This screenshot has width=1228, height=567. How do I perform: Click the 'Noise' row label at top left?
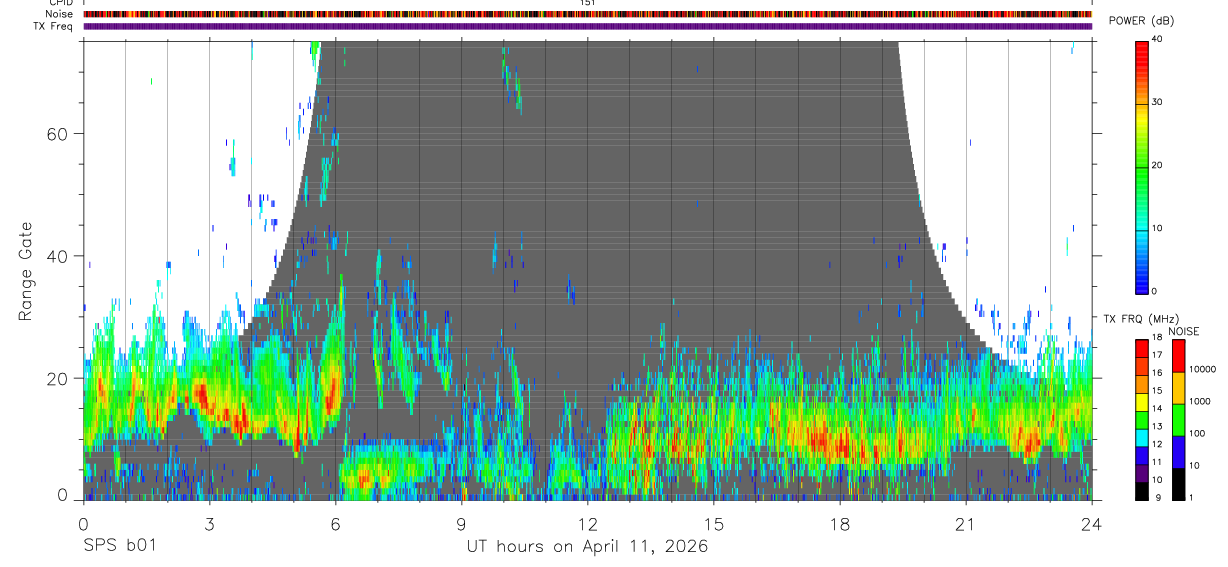pyautogui.click(x=60, y=14)
